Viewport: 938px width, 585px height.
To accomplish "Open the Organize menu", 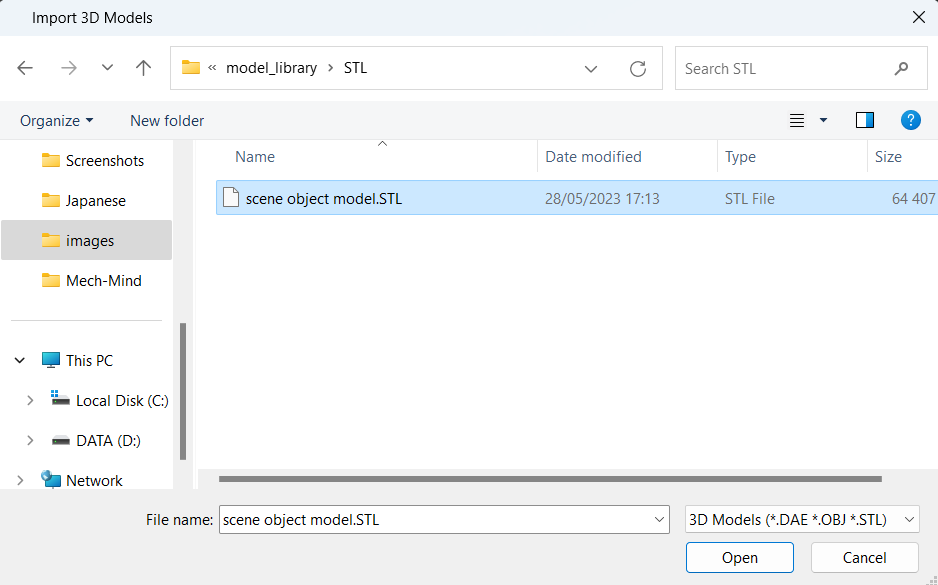I will coord(57,121).
